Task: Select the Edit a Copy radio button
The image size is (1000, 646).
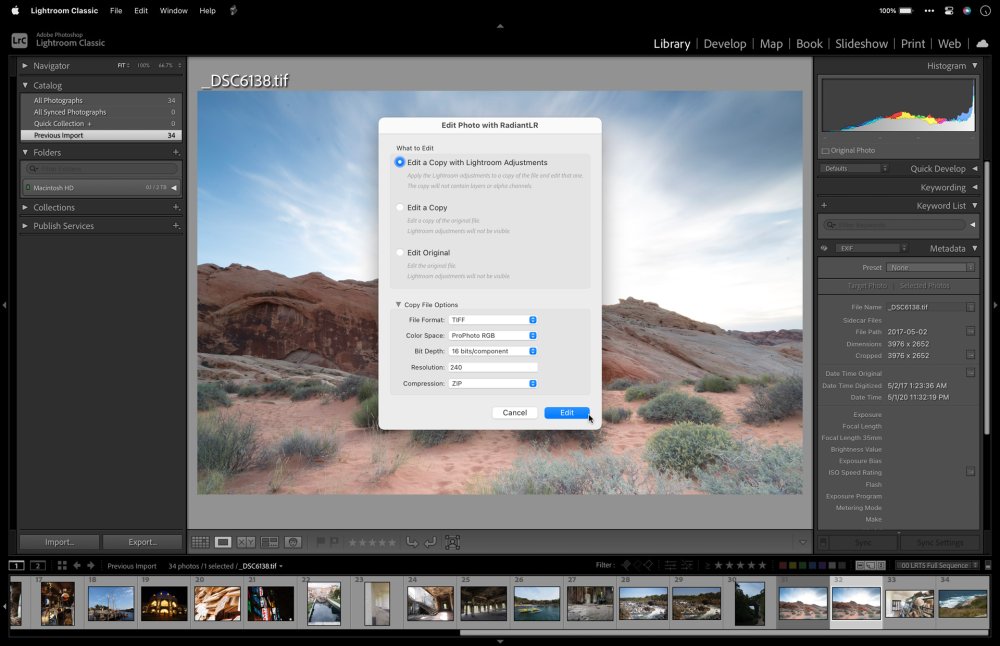Action: [x=400, y=208]
